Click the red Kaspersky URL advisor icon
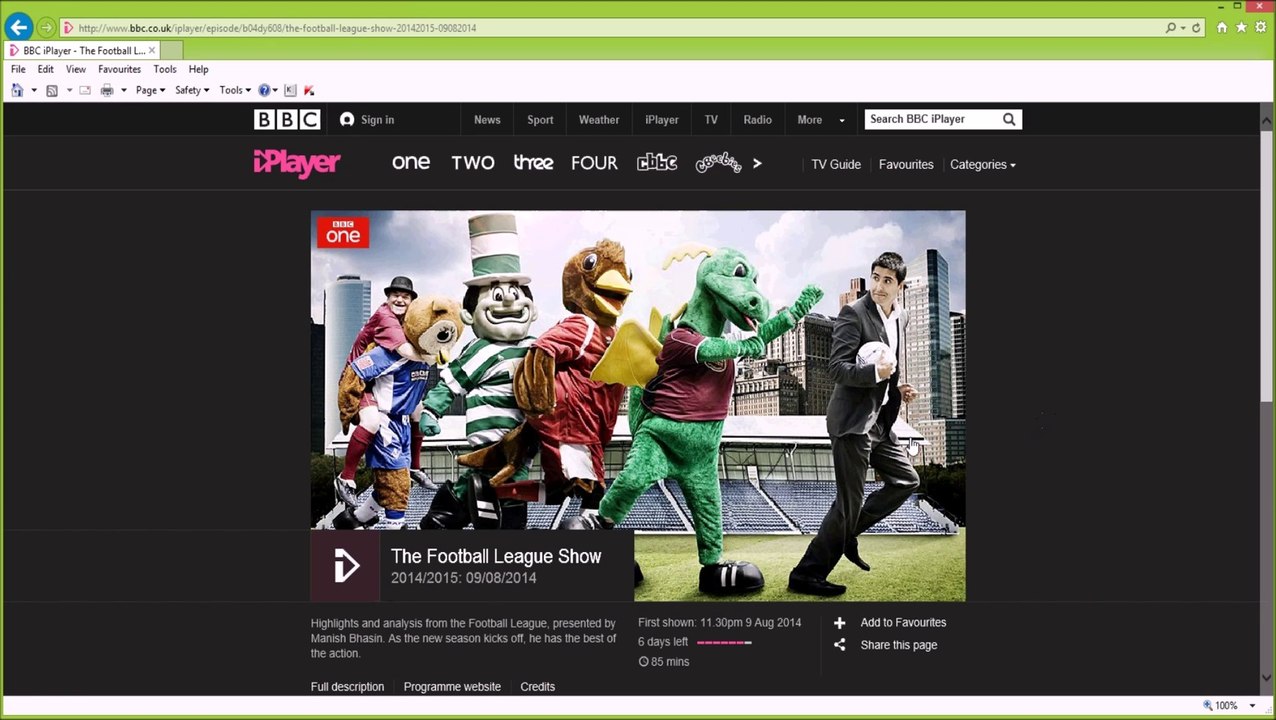 point(309,90)
